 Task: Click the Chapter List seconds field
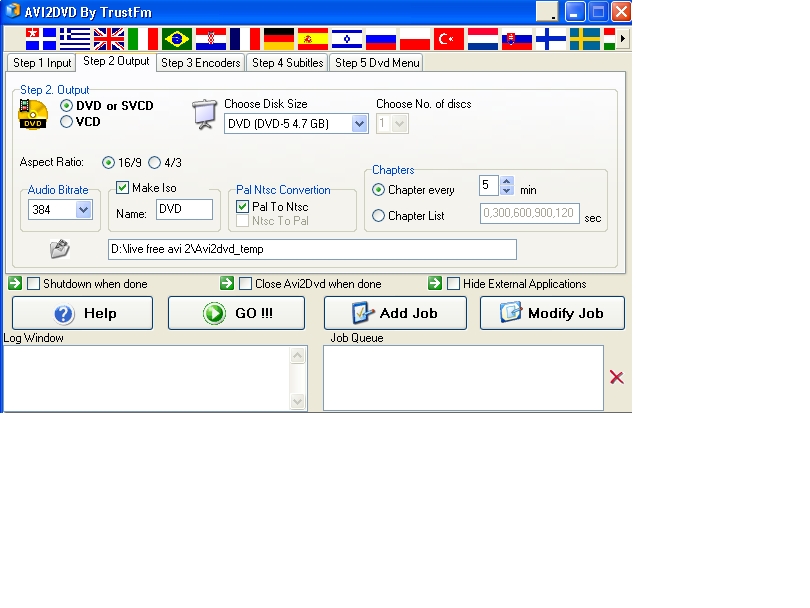tap(529, 213)
